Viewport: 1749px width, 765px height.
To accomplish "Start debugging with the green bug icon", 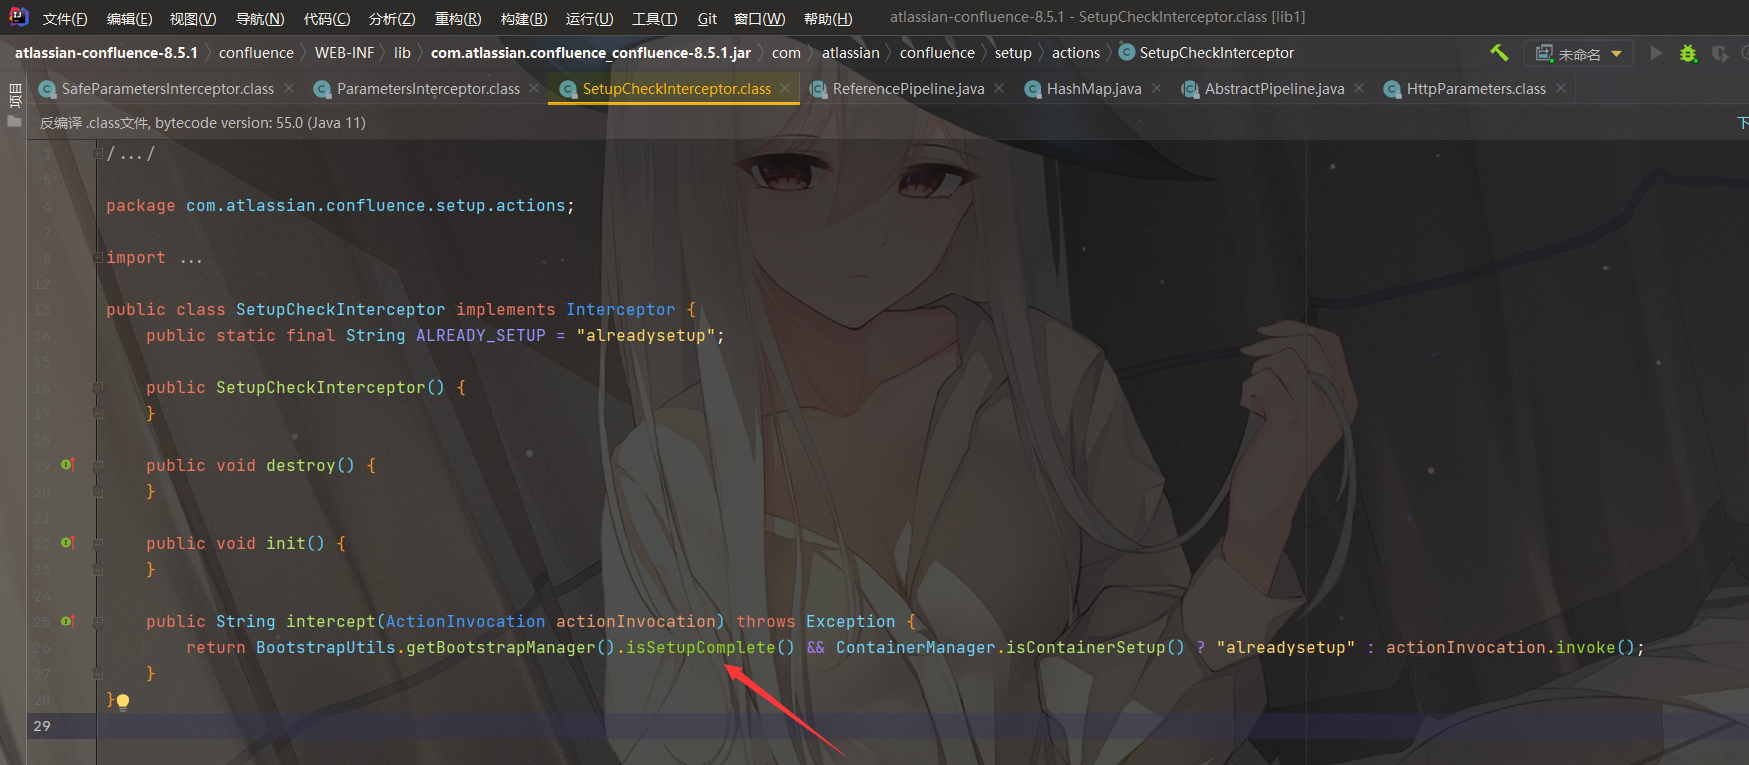I will [1688, 53].
